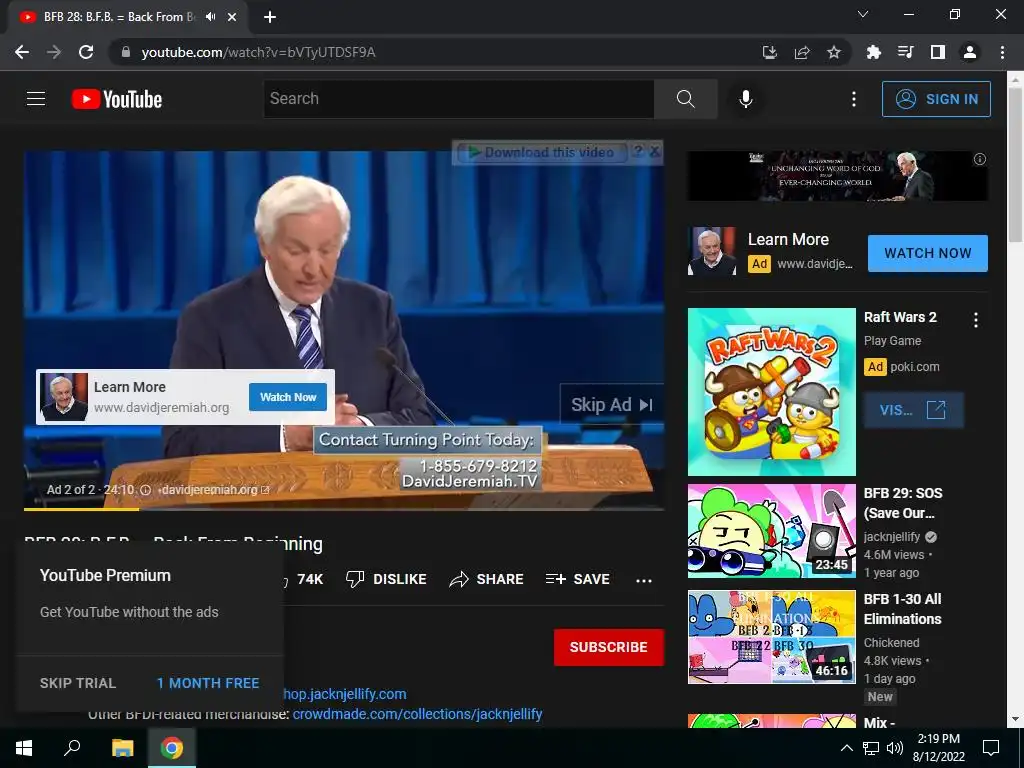Open Windows Start menu
1024x768 pixels.
coord(24,748)
